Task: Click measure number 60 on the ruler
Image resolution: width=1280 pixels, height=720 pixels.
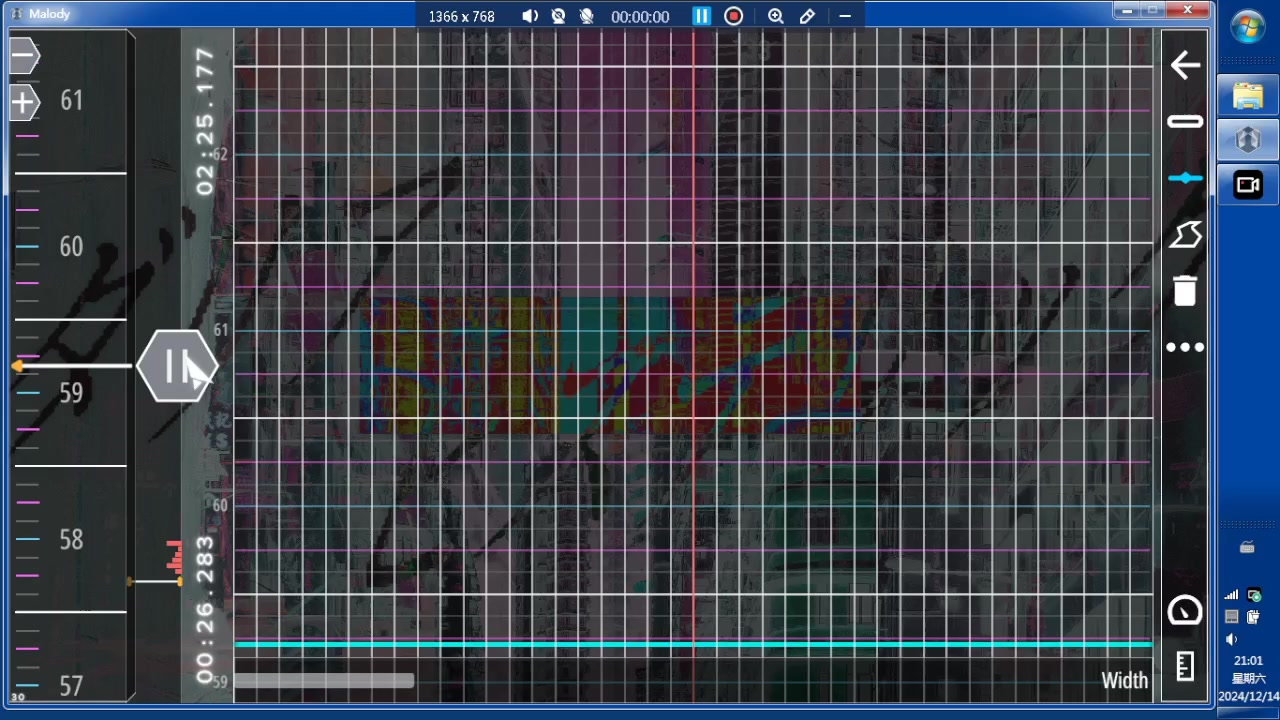Action: point(71,247)
